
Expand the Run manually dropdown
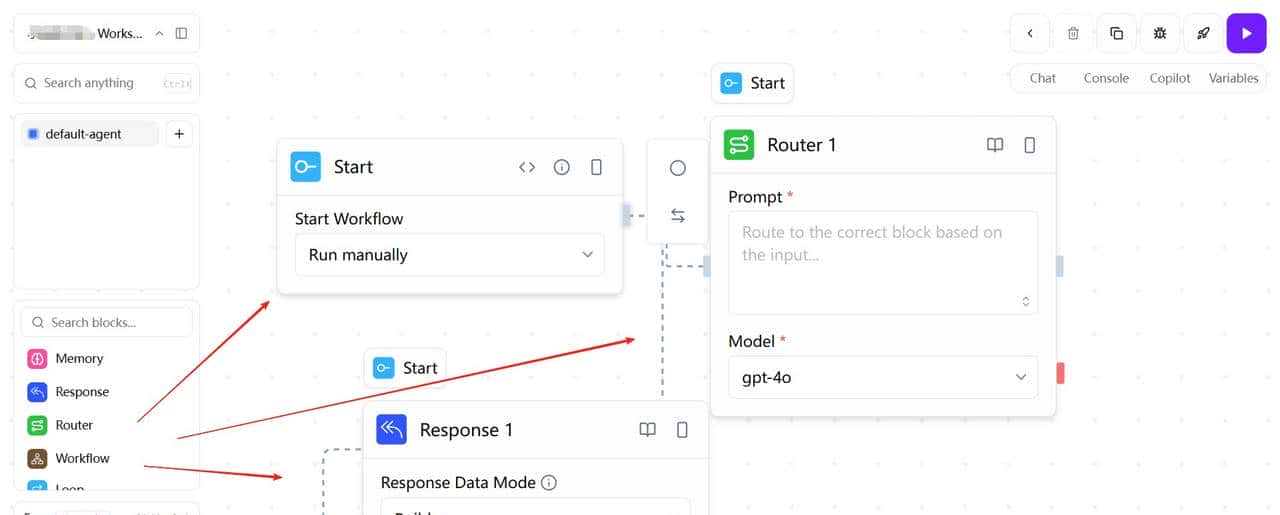(x=450, y=255)
